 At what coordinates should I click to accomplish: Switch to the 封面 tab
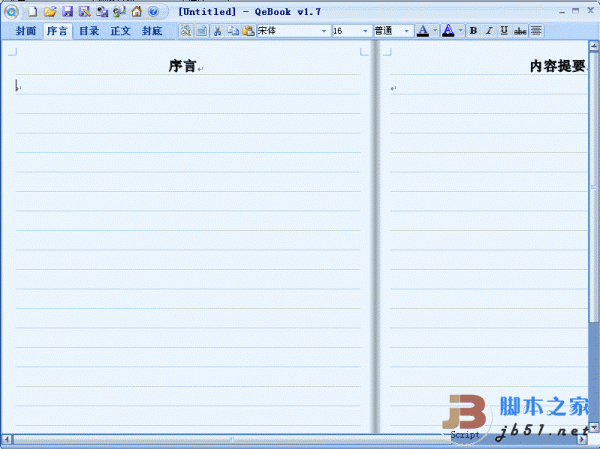point(26,31)
